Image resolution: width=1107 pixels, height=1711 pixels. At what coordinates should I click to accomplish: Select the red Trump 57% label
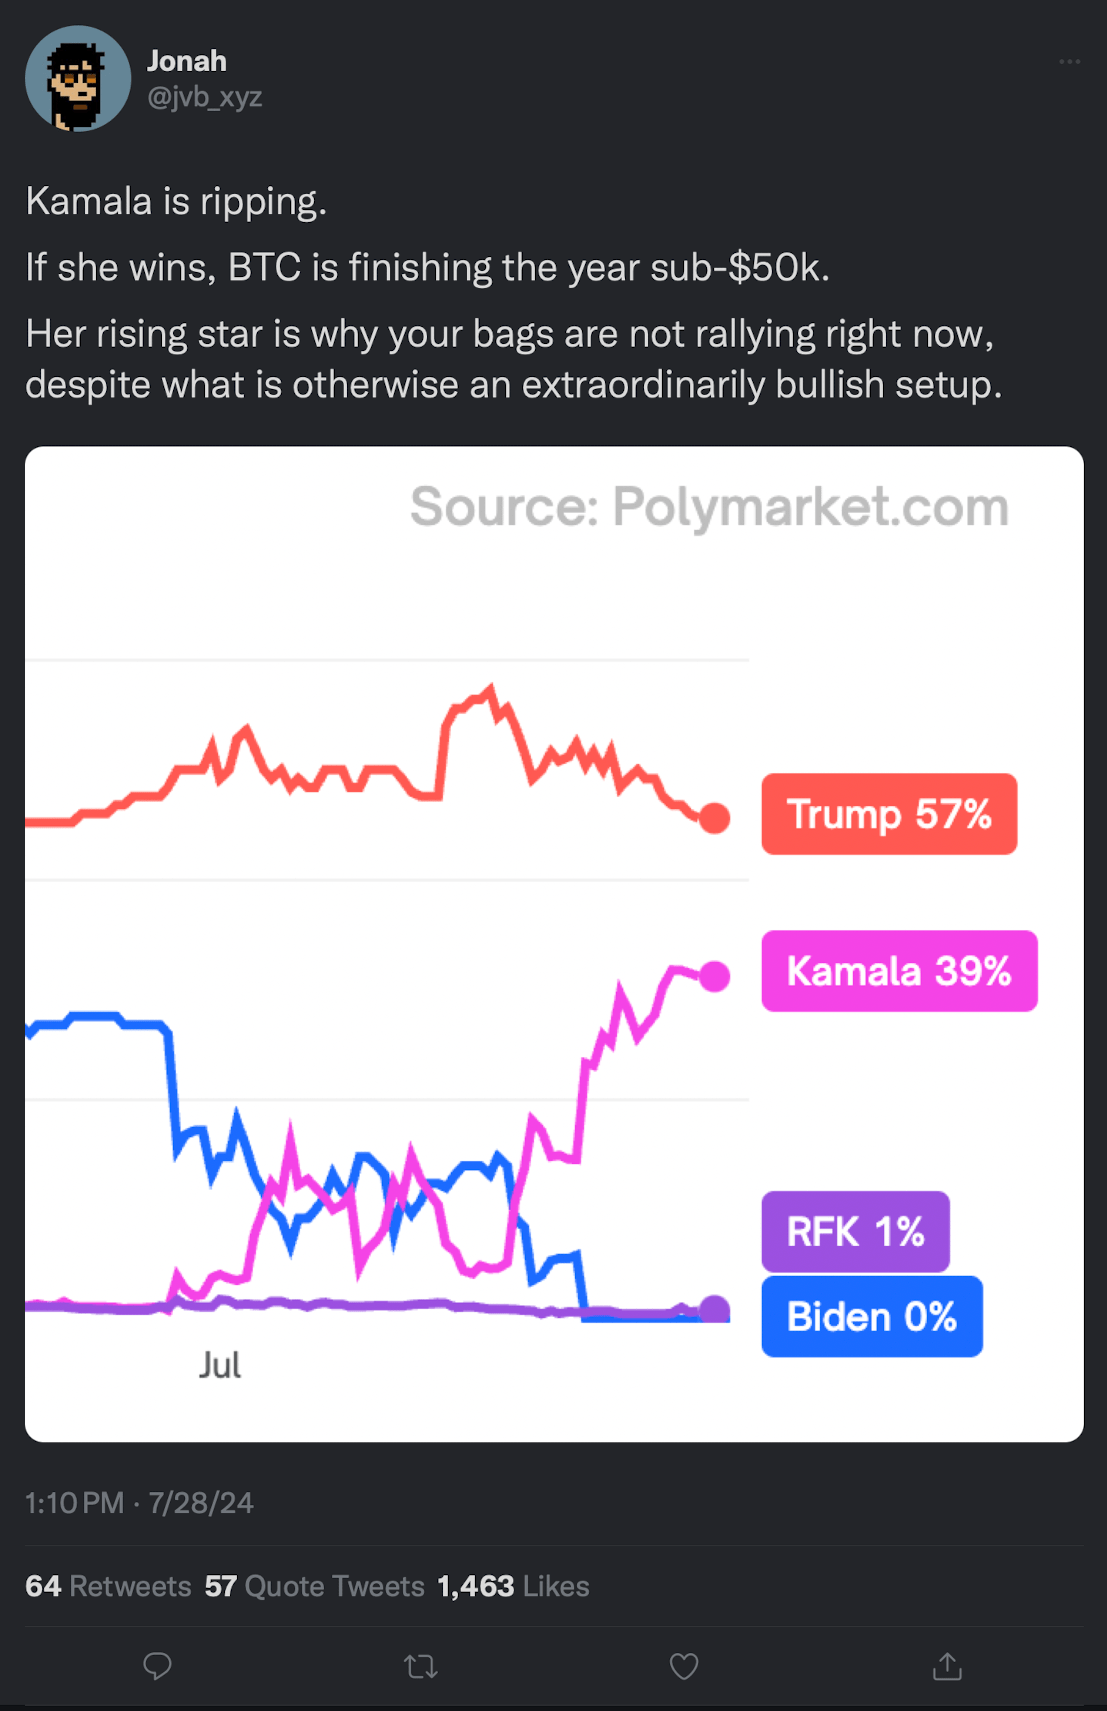(x=889, y=814)
